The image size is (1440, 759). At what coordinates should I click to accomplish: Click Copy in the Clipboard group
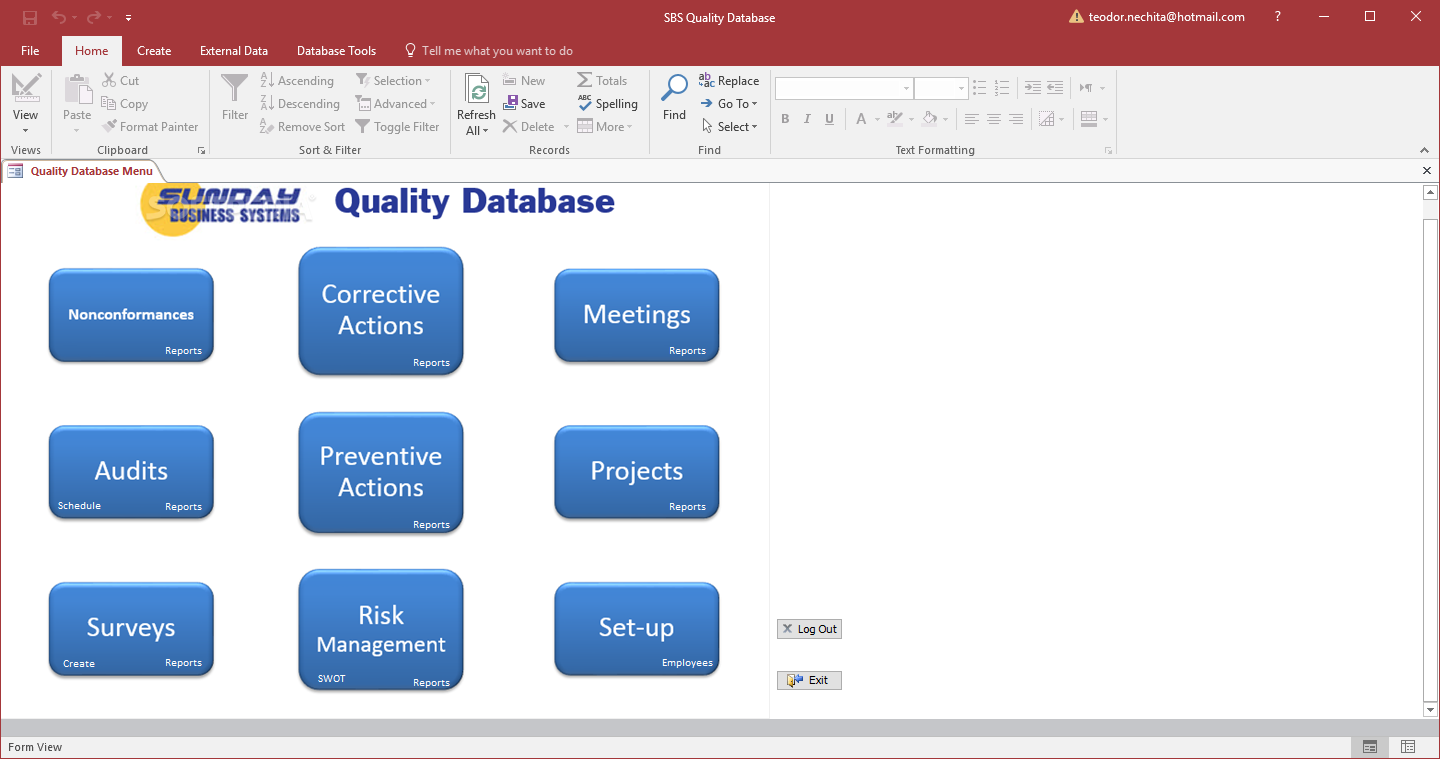point(125,104)
